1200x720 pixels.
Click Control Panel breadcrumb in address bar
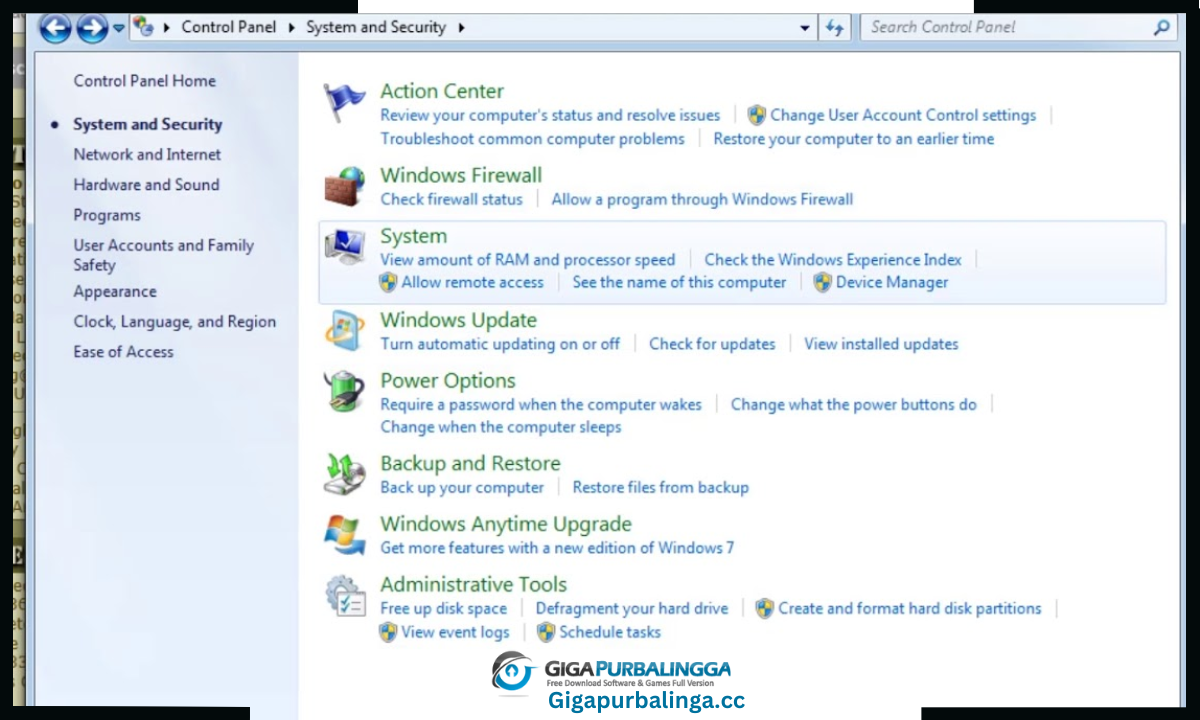(229, 27)
